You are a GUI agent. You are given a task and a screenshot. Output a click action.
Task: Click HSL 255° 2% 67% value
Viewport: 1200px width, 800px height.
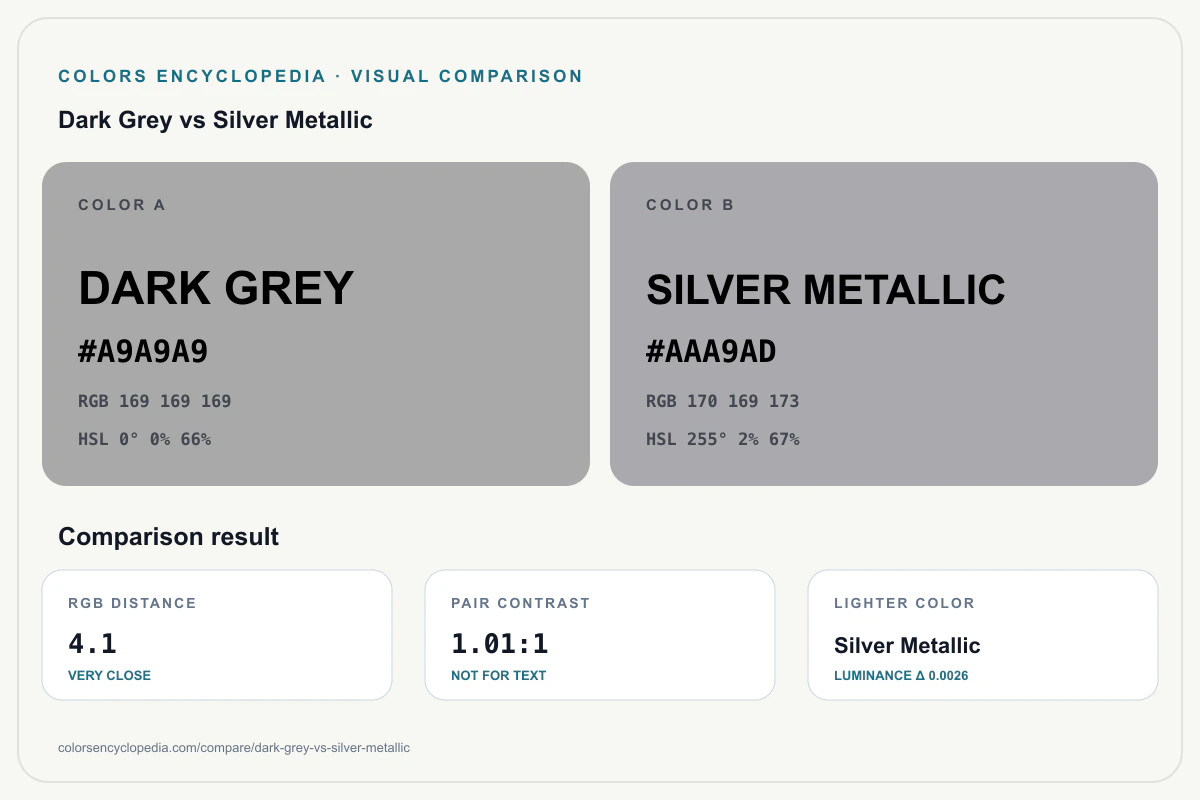click(x=723, y=439)
